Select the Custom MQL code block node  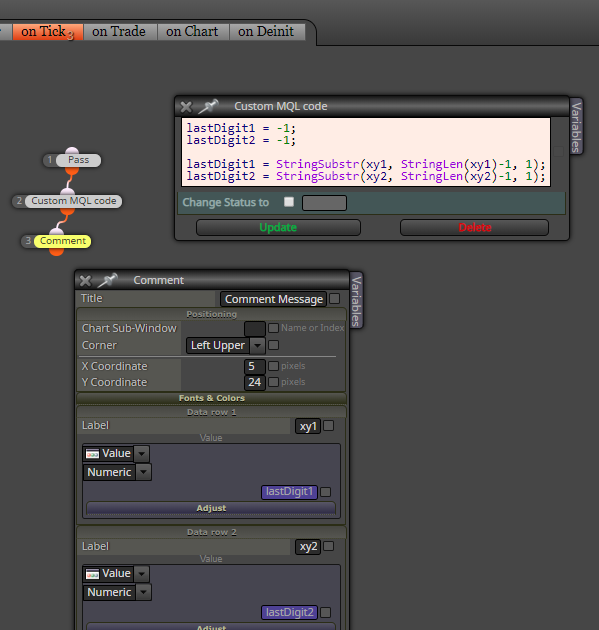point(74,201)
